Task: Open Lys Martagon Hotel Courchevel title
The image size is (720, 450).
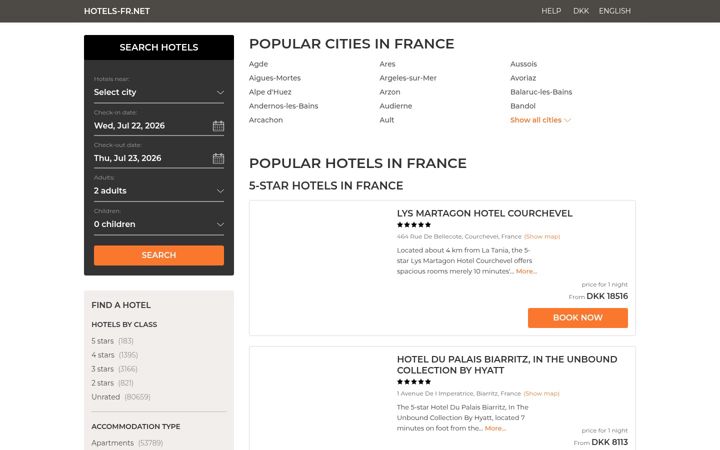Action: [x=484, y=214]
